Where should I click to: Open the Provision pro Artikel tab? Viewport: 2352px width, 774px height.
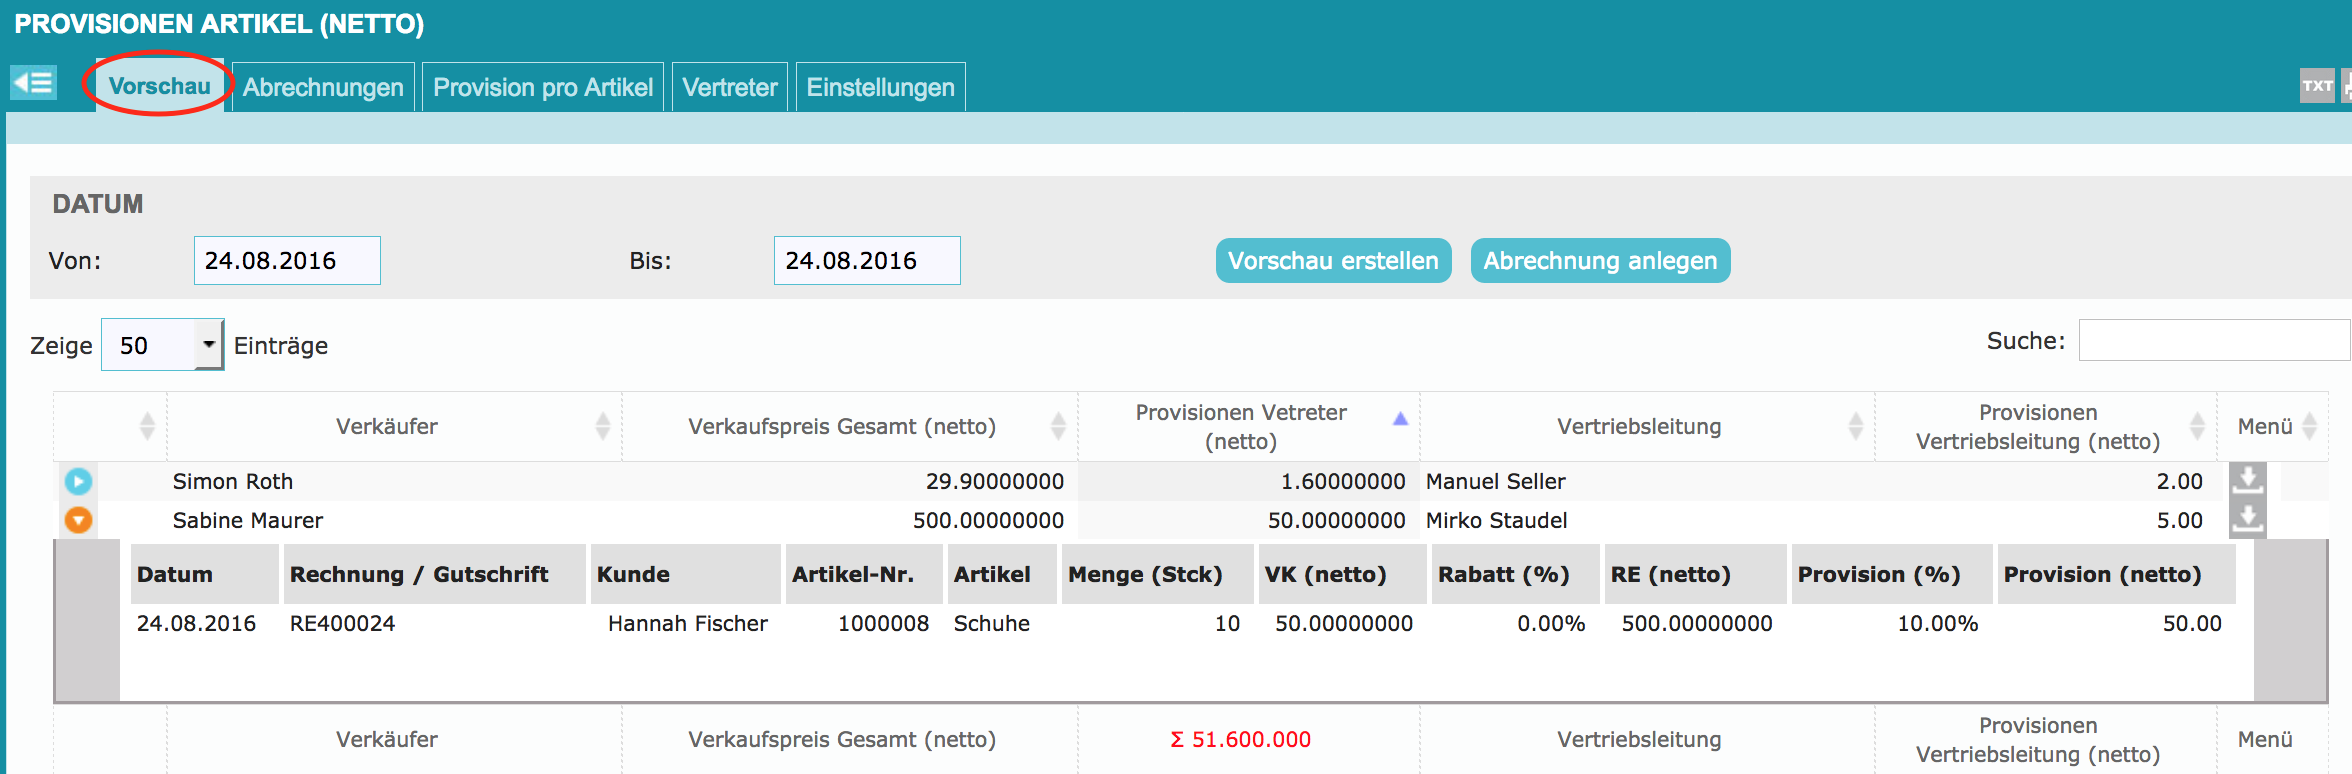coord(542,88)
